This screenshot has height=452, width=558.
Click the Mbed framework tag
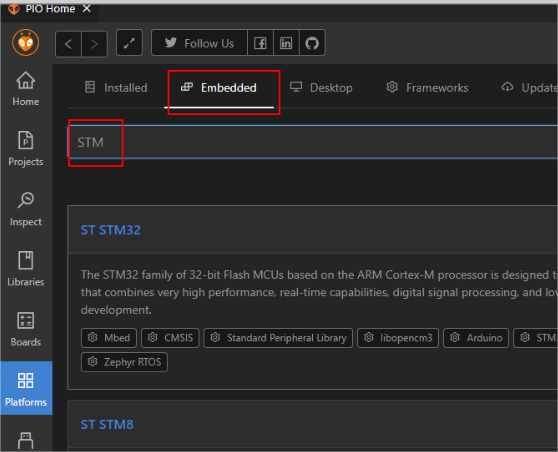coord(109,338)
